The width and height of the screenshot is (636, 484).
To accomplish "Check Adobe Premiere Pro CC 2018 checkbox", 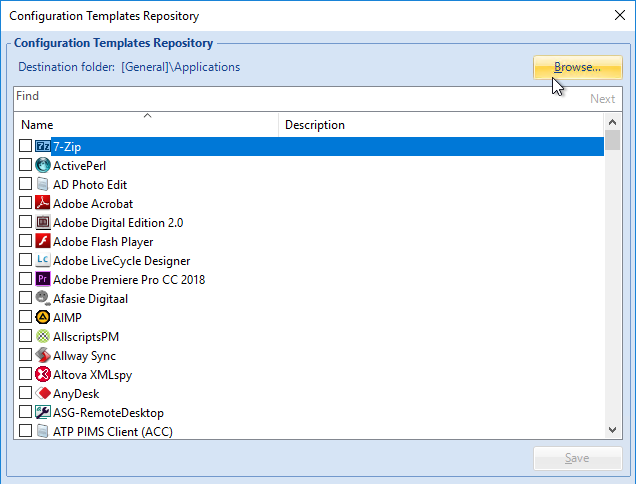I will [x=25, y=279].
